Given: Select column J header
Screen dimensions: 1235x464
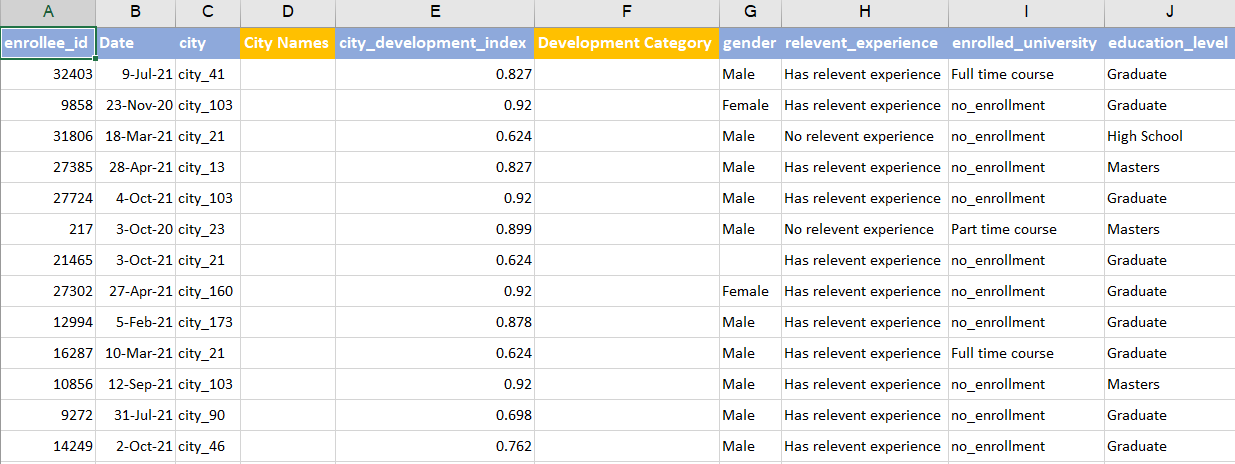Looking at the screenshot, I should [x=1170, y=13].
